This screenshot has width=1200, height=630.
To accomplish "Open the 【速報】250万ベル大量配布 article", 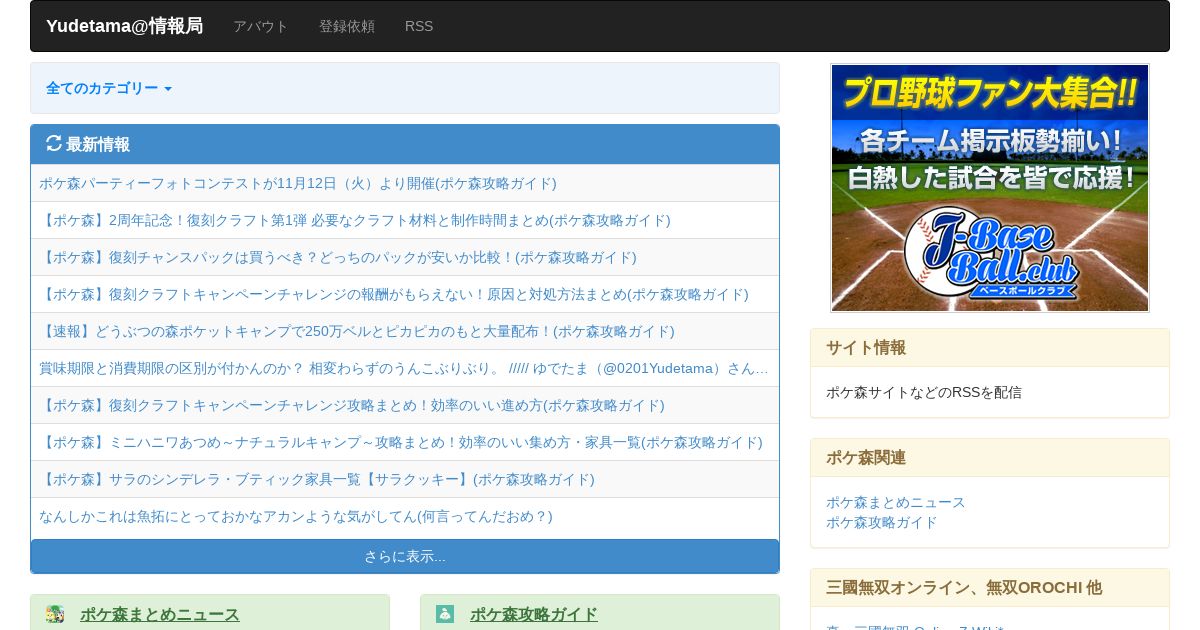I will pos(357,331).
